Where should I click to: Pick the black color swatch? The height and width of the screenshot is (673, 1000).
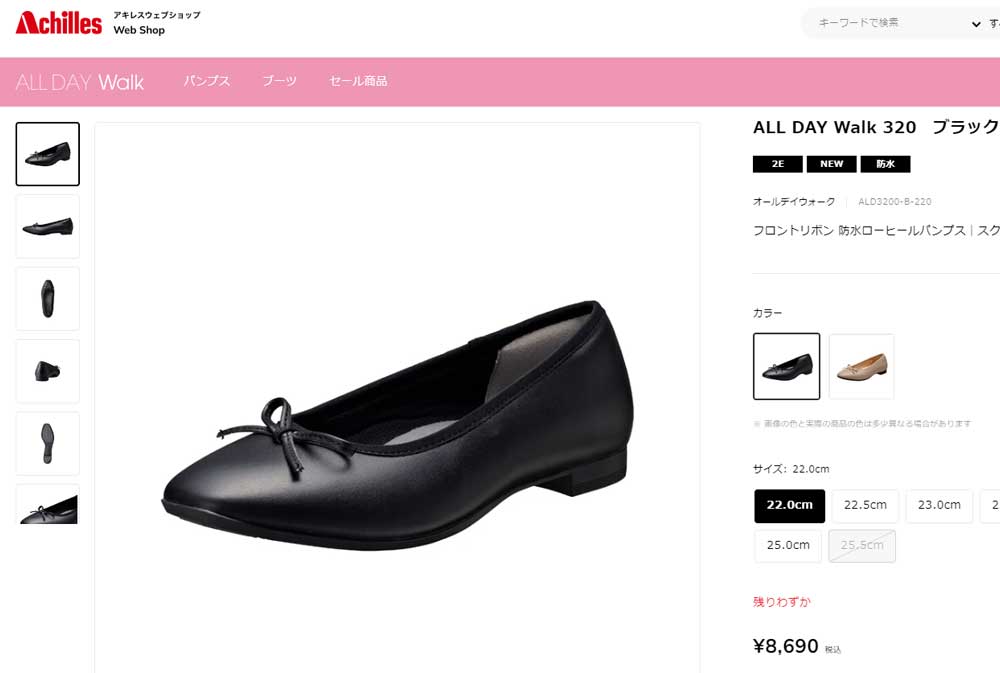tap(786, 366)
